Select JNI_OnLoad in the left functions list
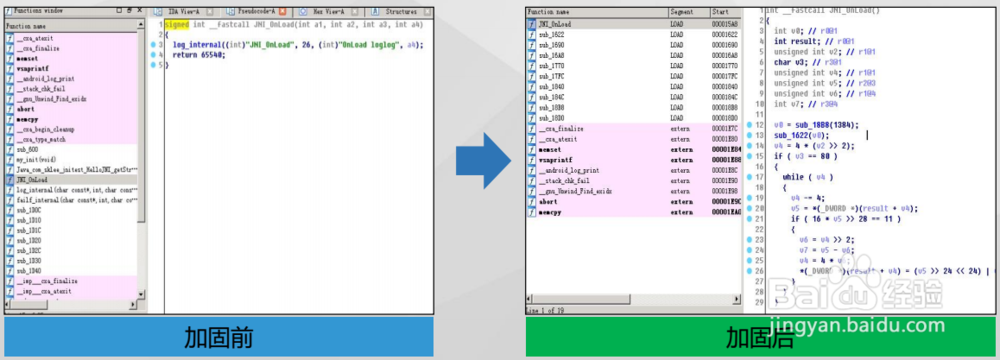The width and height of the screenshot is (1000, 360). tap(71, 180)
